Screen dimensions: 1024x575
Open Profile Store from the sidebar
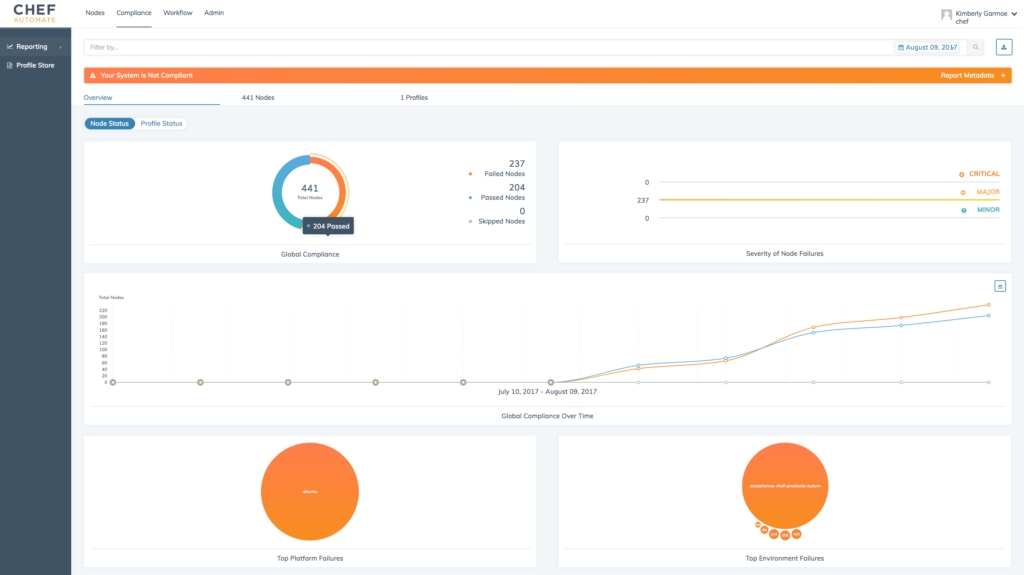coord(35,65)
